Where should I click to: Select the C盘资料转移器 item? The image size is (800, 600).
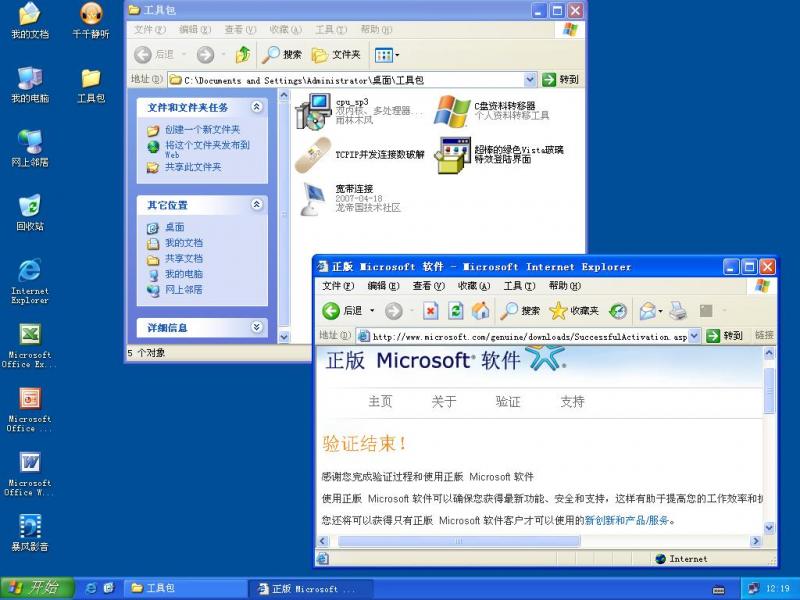point(492,111)
